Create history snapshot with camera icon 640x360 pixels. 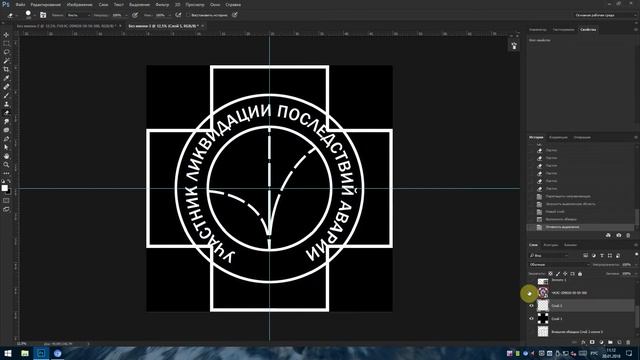coord(618,236)
